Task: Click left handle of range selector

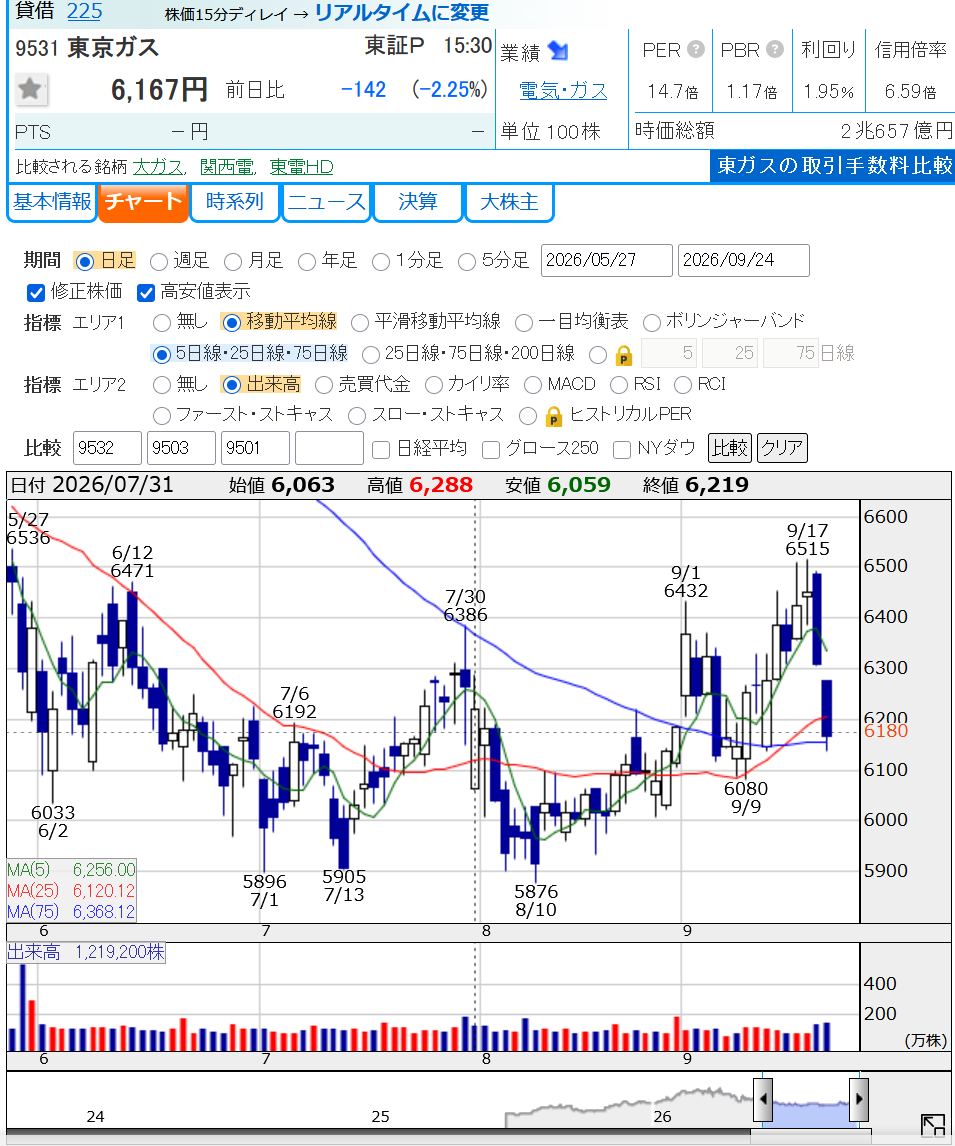Action: 763,1098
